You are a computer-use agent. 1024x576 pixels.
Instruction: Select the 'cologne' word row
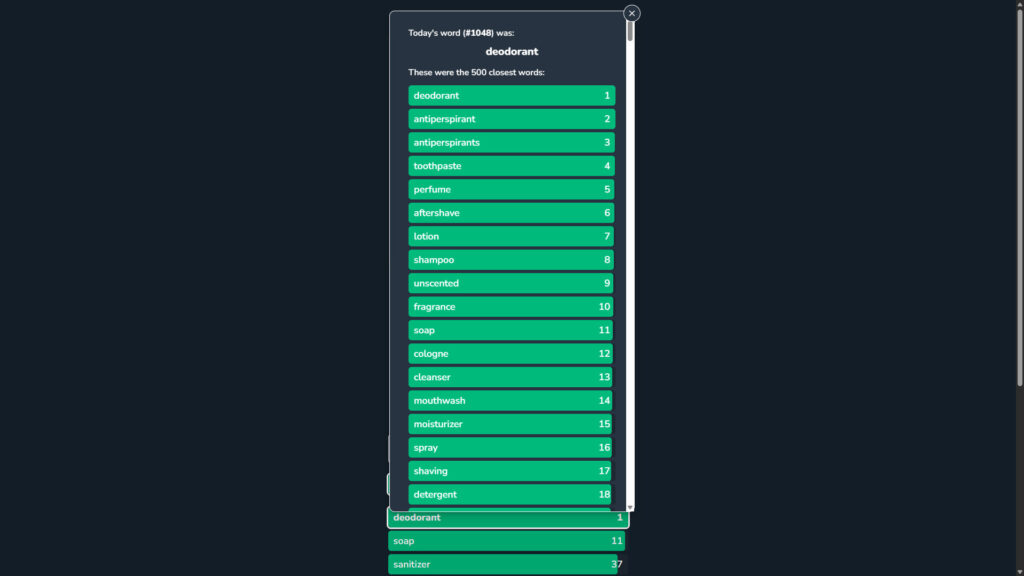tap(511, 354)
